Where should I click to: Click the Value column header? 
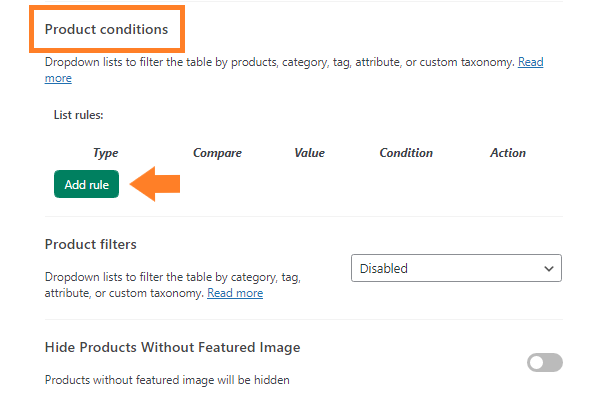pyautogui.click(x=309, y=153)
